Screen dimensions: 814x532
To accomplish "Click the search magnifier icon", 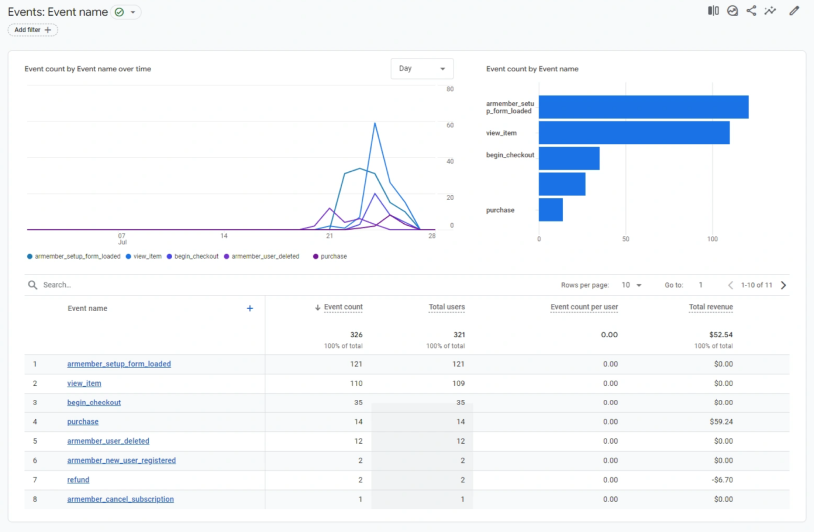I will 33,285.
